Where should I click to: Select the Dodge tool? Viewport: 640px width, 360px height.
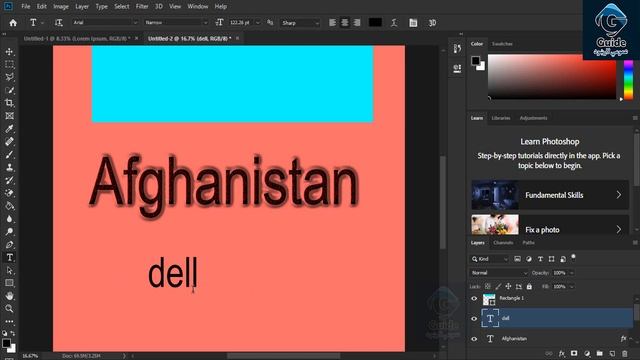click(x=9, y=232)
